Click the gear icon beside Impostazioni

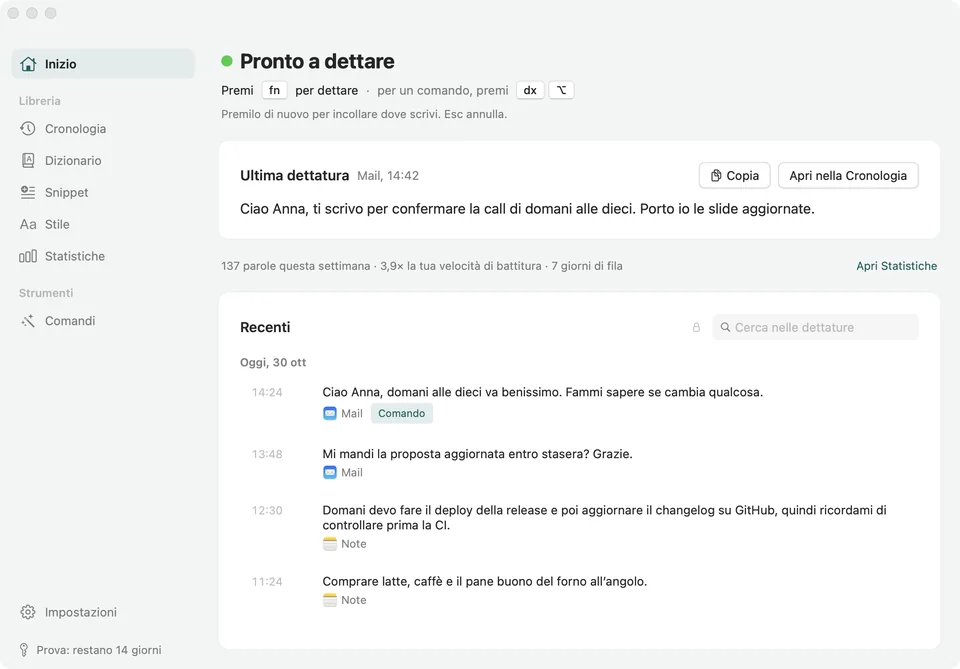[28, 612]
